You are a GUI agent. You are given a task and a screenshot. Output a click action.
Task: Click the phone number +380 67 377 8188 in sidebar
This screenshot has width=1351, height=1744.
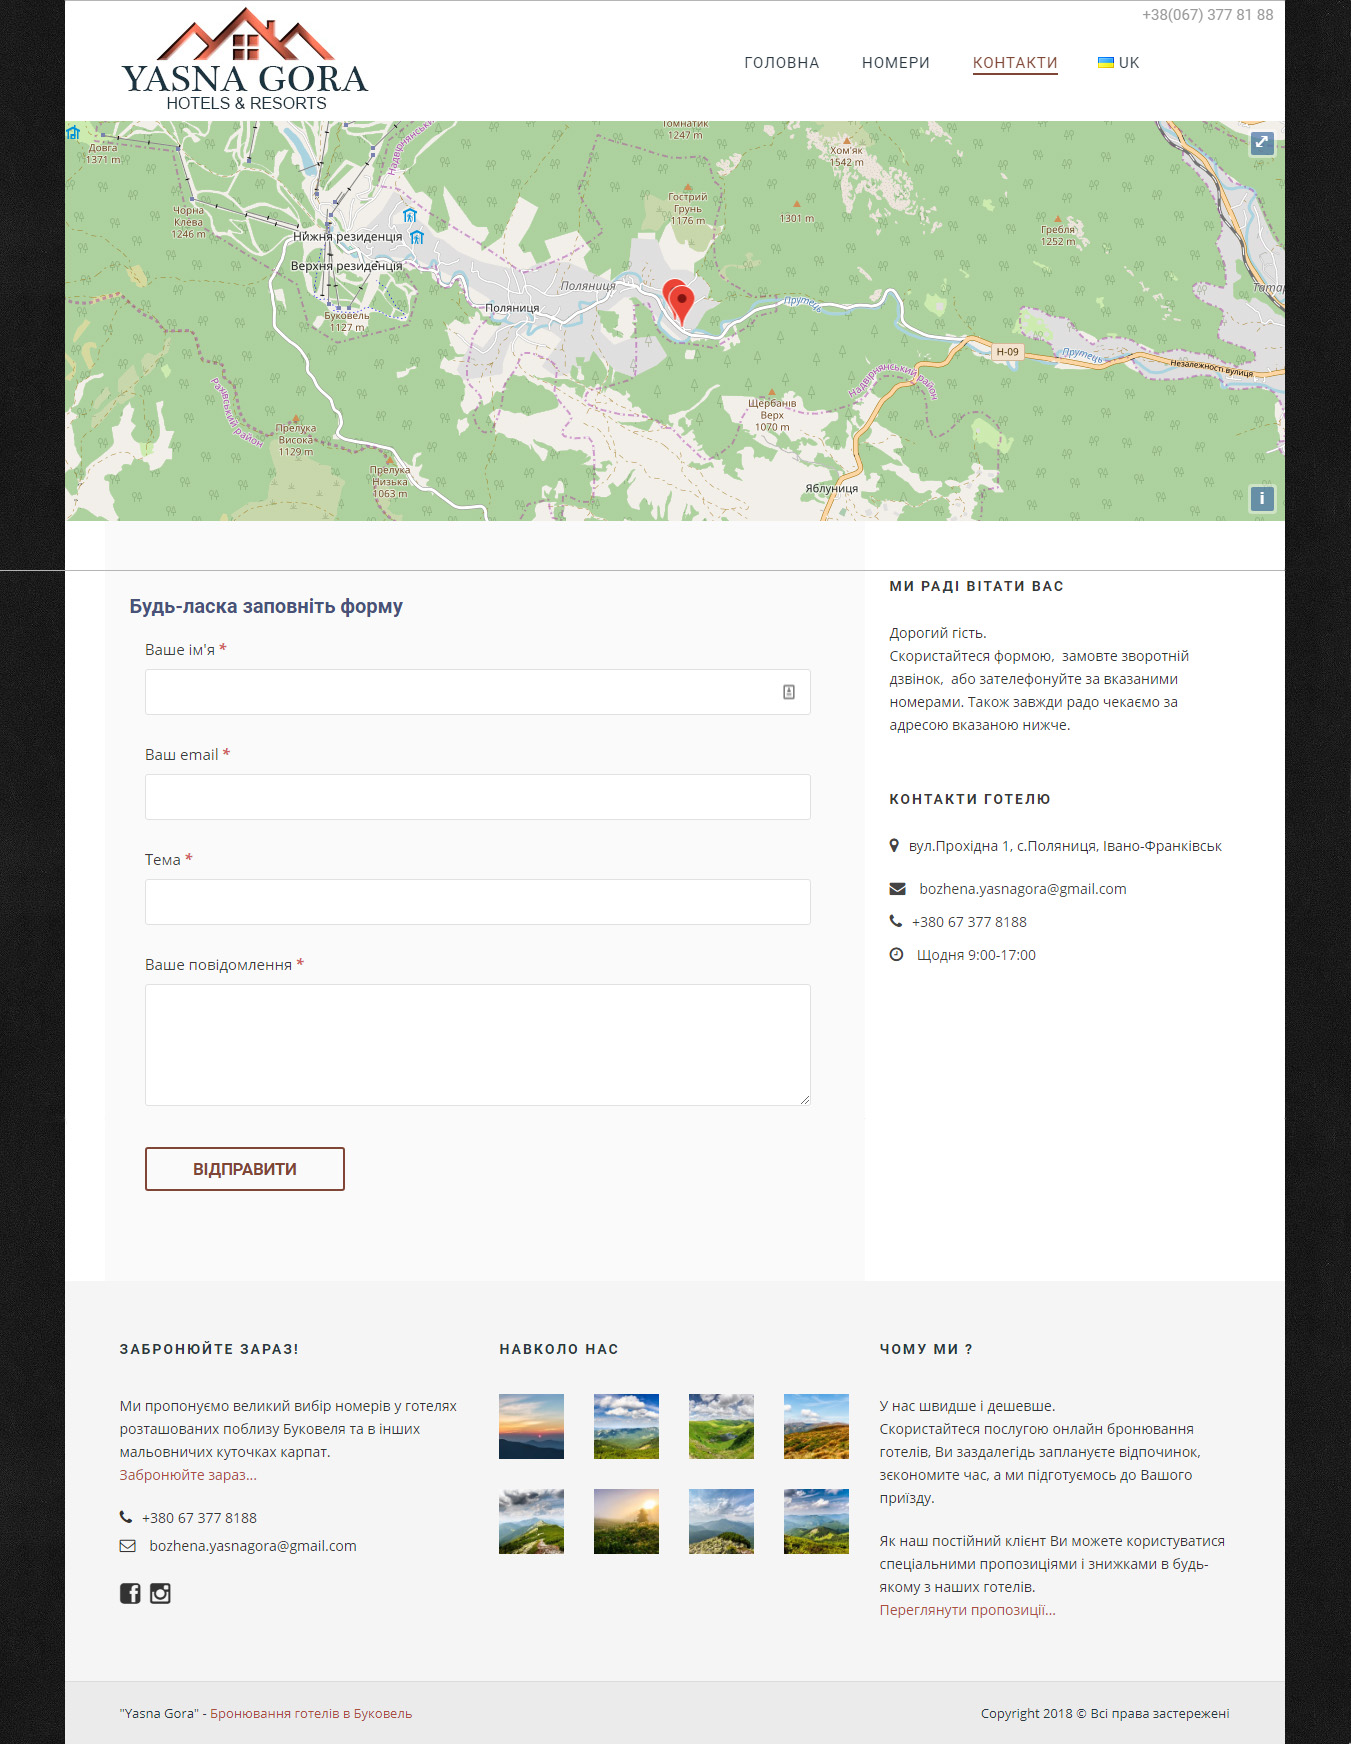click(x=969, y=922)
